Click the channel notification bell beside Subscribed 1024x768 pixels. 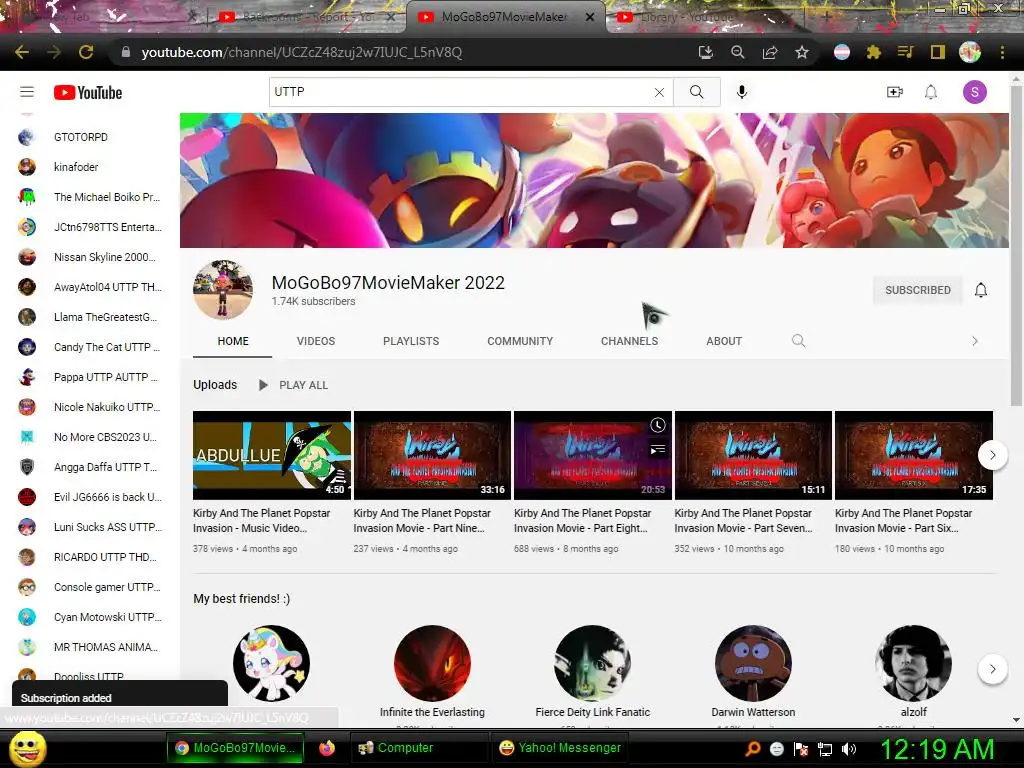tap(981, 290)
